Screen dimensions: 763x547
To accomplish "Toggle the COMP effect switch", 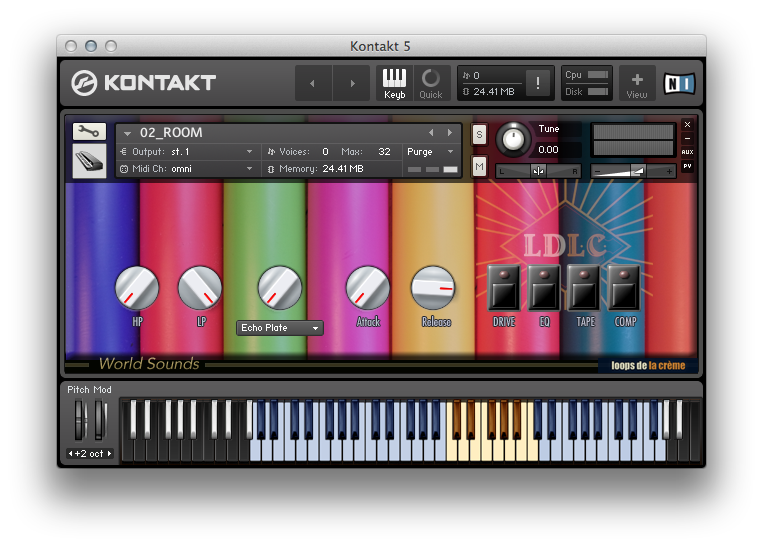I will coord(624,288).
